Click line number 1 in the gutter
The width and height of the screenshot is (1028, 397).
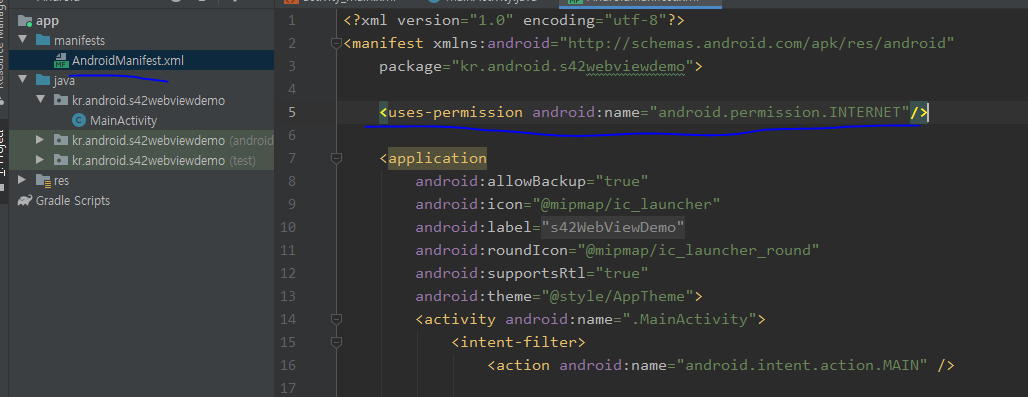[x=291, y=20]
